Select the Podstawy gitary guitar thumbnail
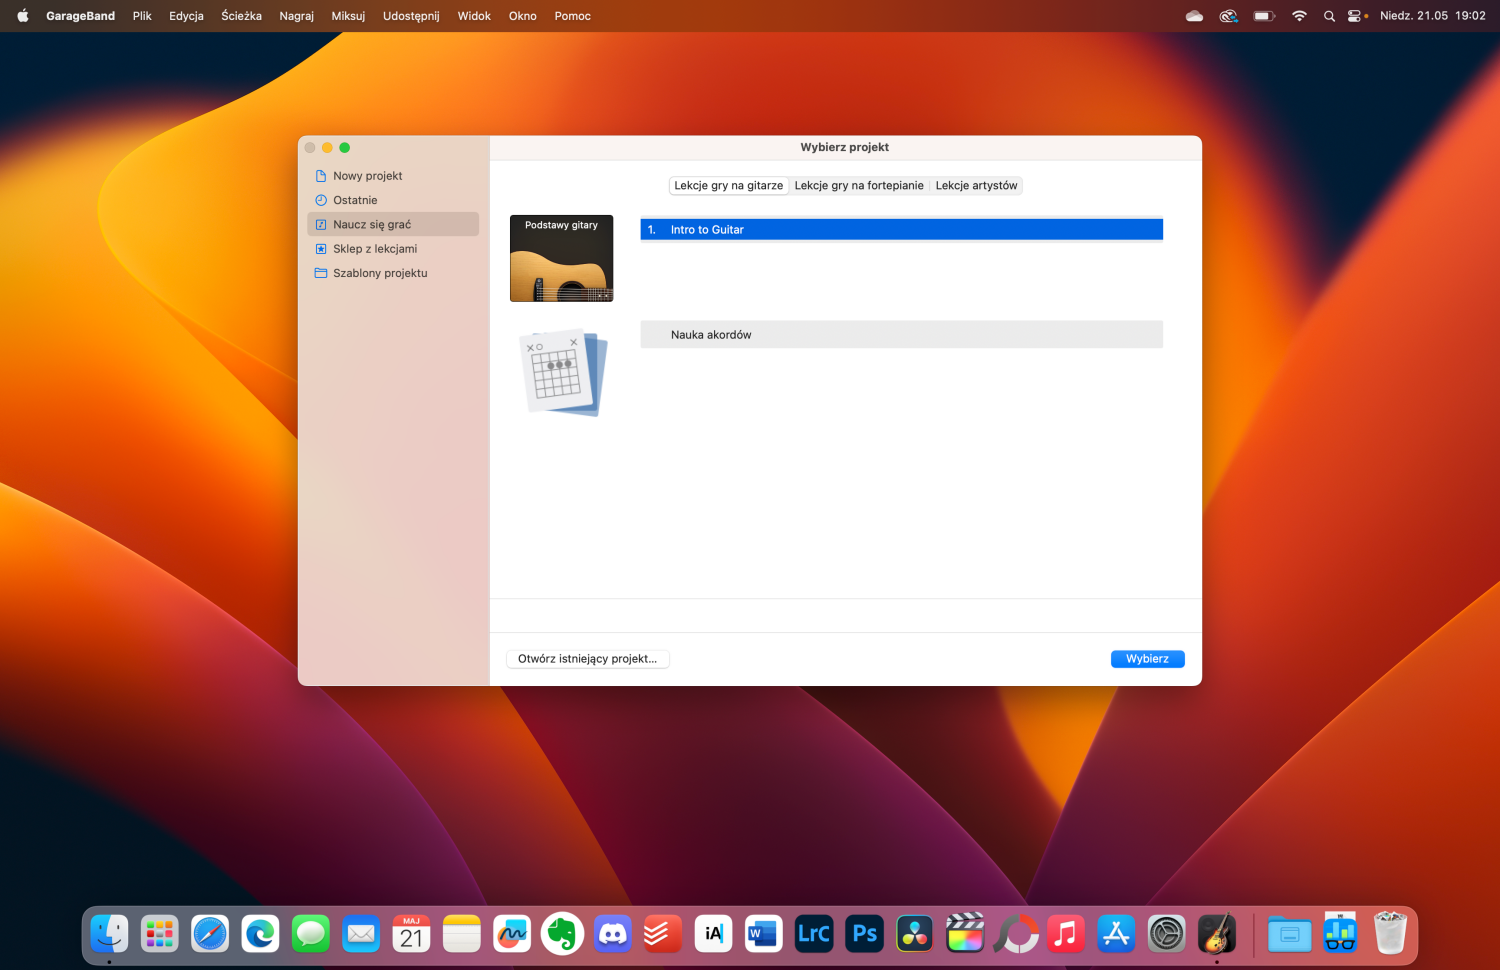Image resolution: width=1500 pixels, height=970 pixels. click(561, 258)
